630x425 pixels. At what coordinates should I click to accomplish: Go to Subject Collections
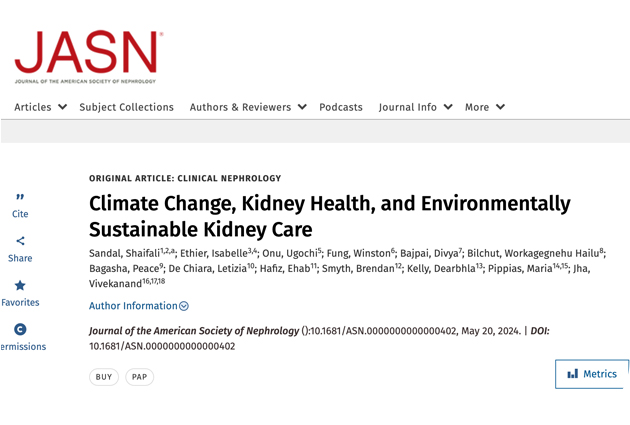click(126, 107)
